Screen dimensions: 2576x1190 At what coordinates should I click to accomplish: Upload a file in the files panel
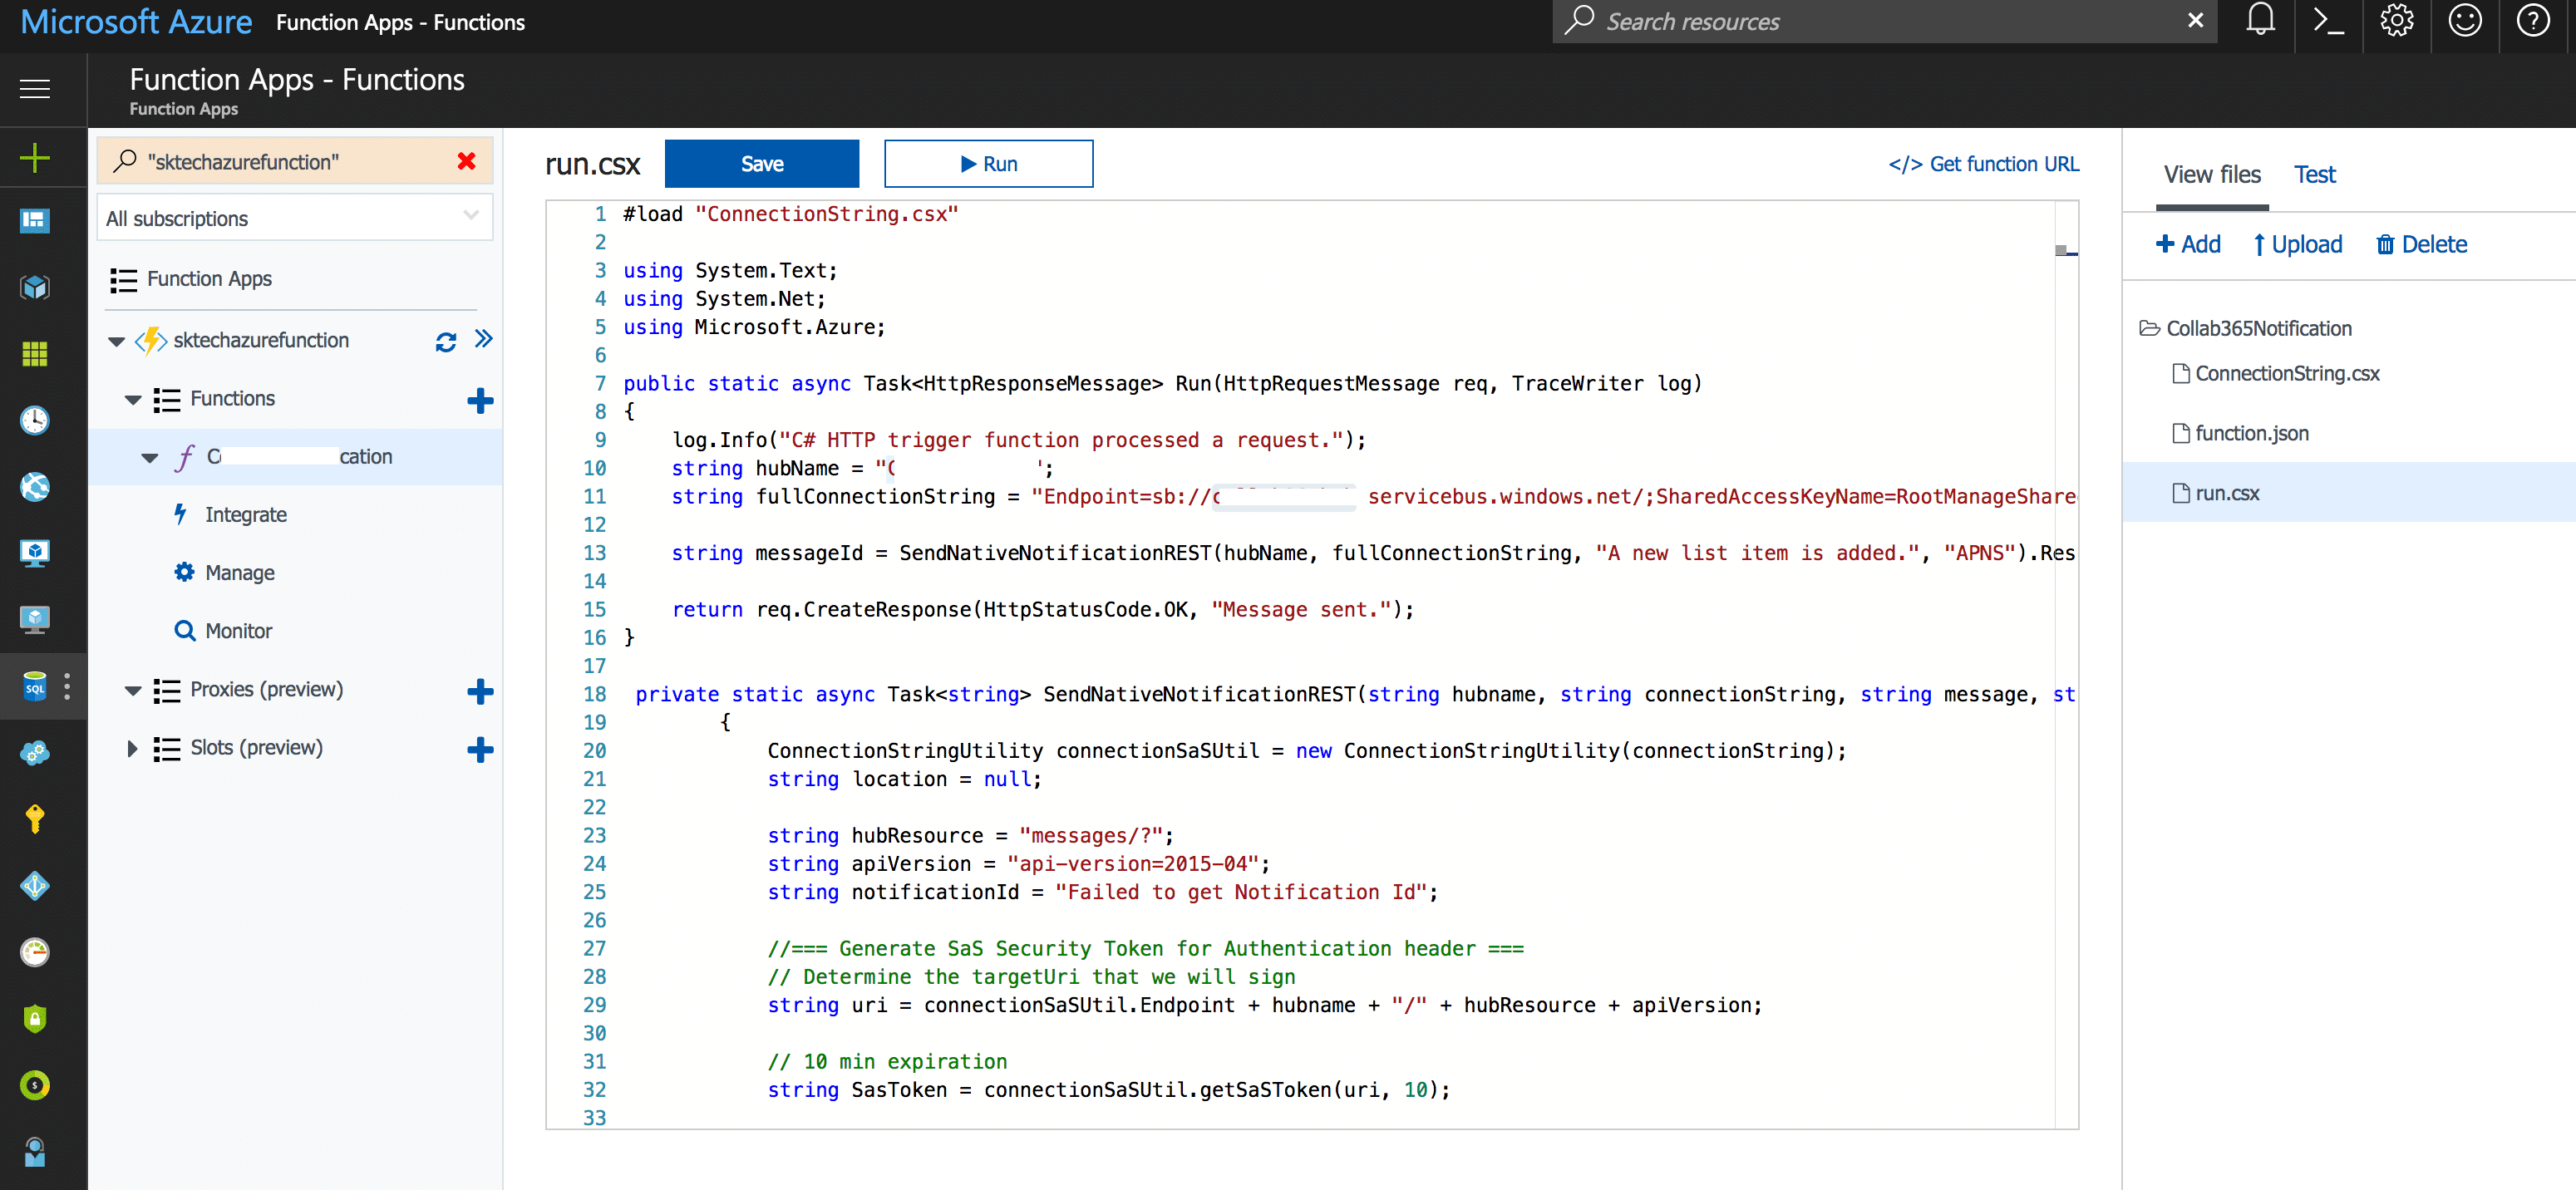(x=2297, y=244)
